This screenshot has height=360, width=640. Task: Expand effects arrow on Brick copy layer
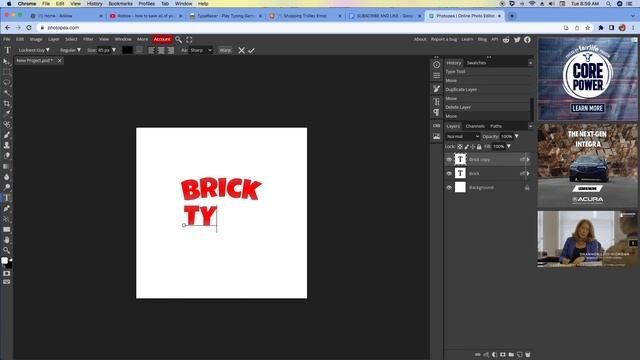(528, 160)
